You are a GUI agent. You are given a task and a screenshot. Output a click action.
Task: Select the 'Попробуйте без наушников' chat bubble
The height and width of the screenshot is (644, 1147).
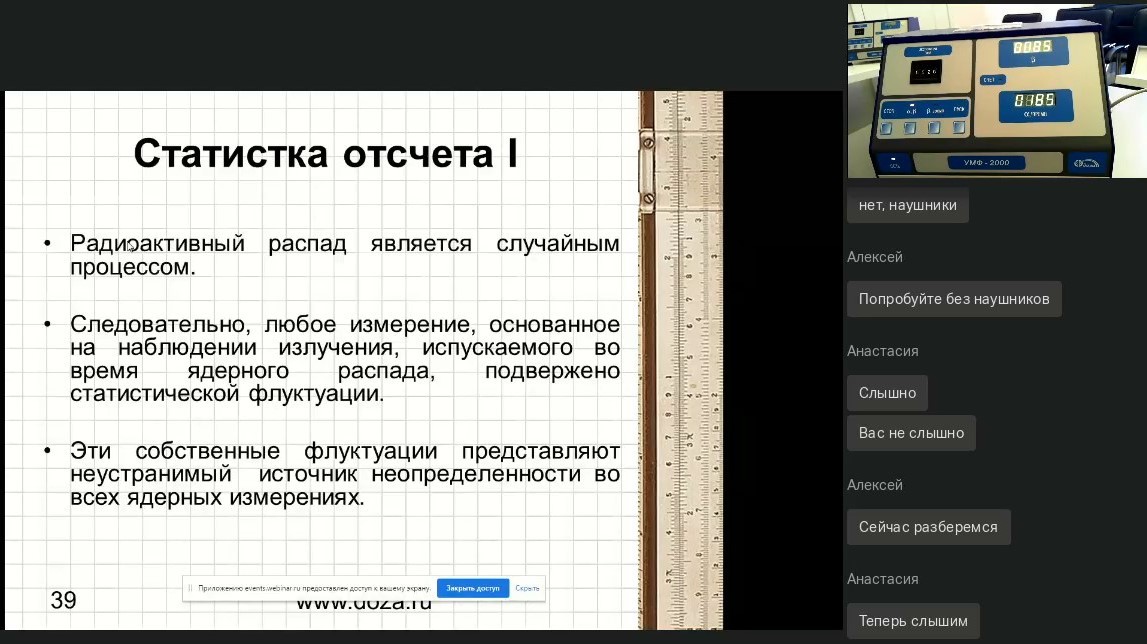click(953, 299)
